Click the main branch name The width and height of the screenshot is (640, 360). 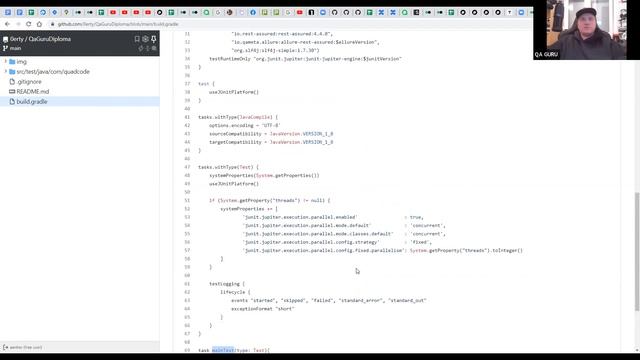(x=16, y=48)
